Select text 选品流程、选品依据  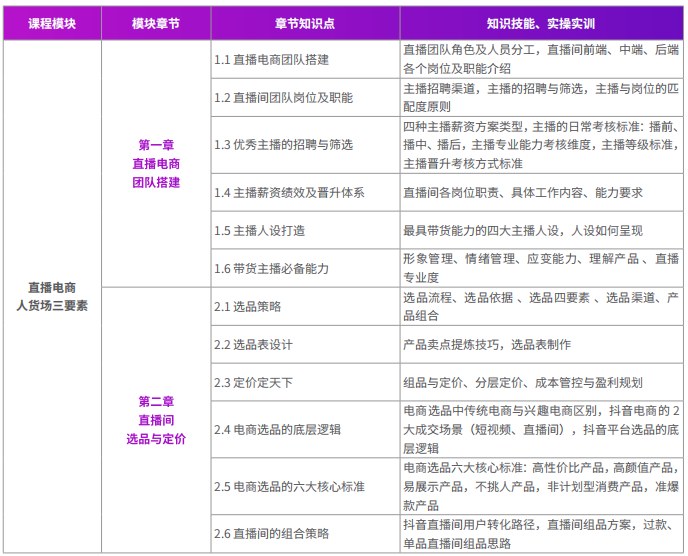coord(458,298)
